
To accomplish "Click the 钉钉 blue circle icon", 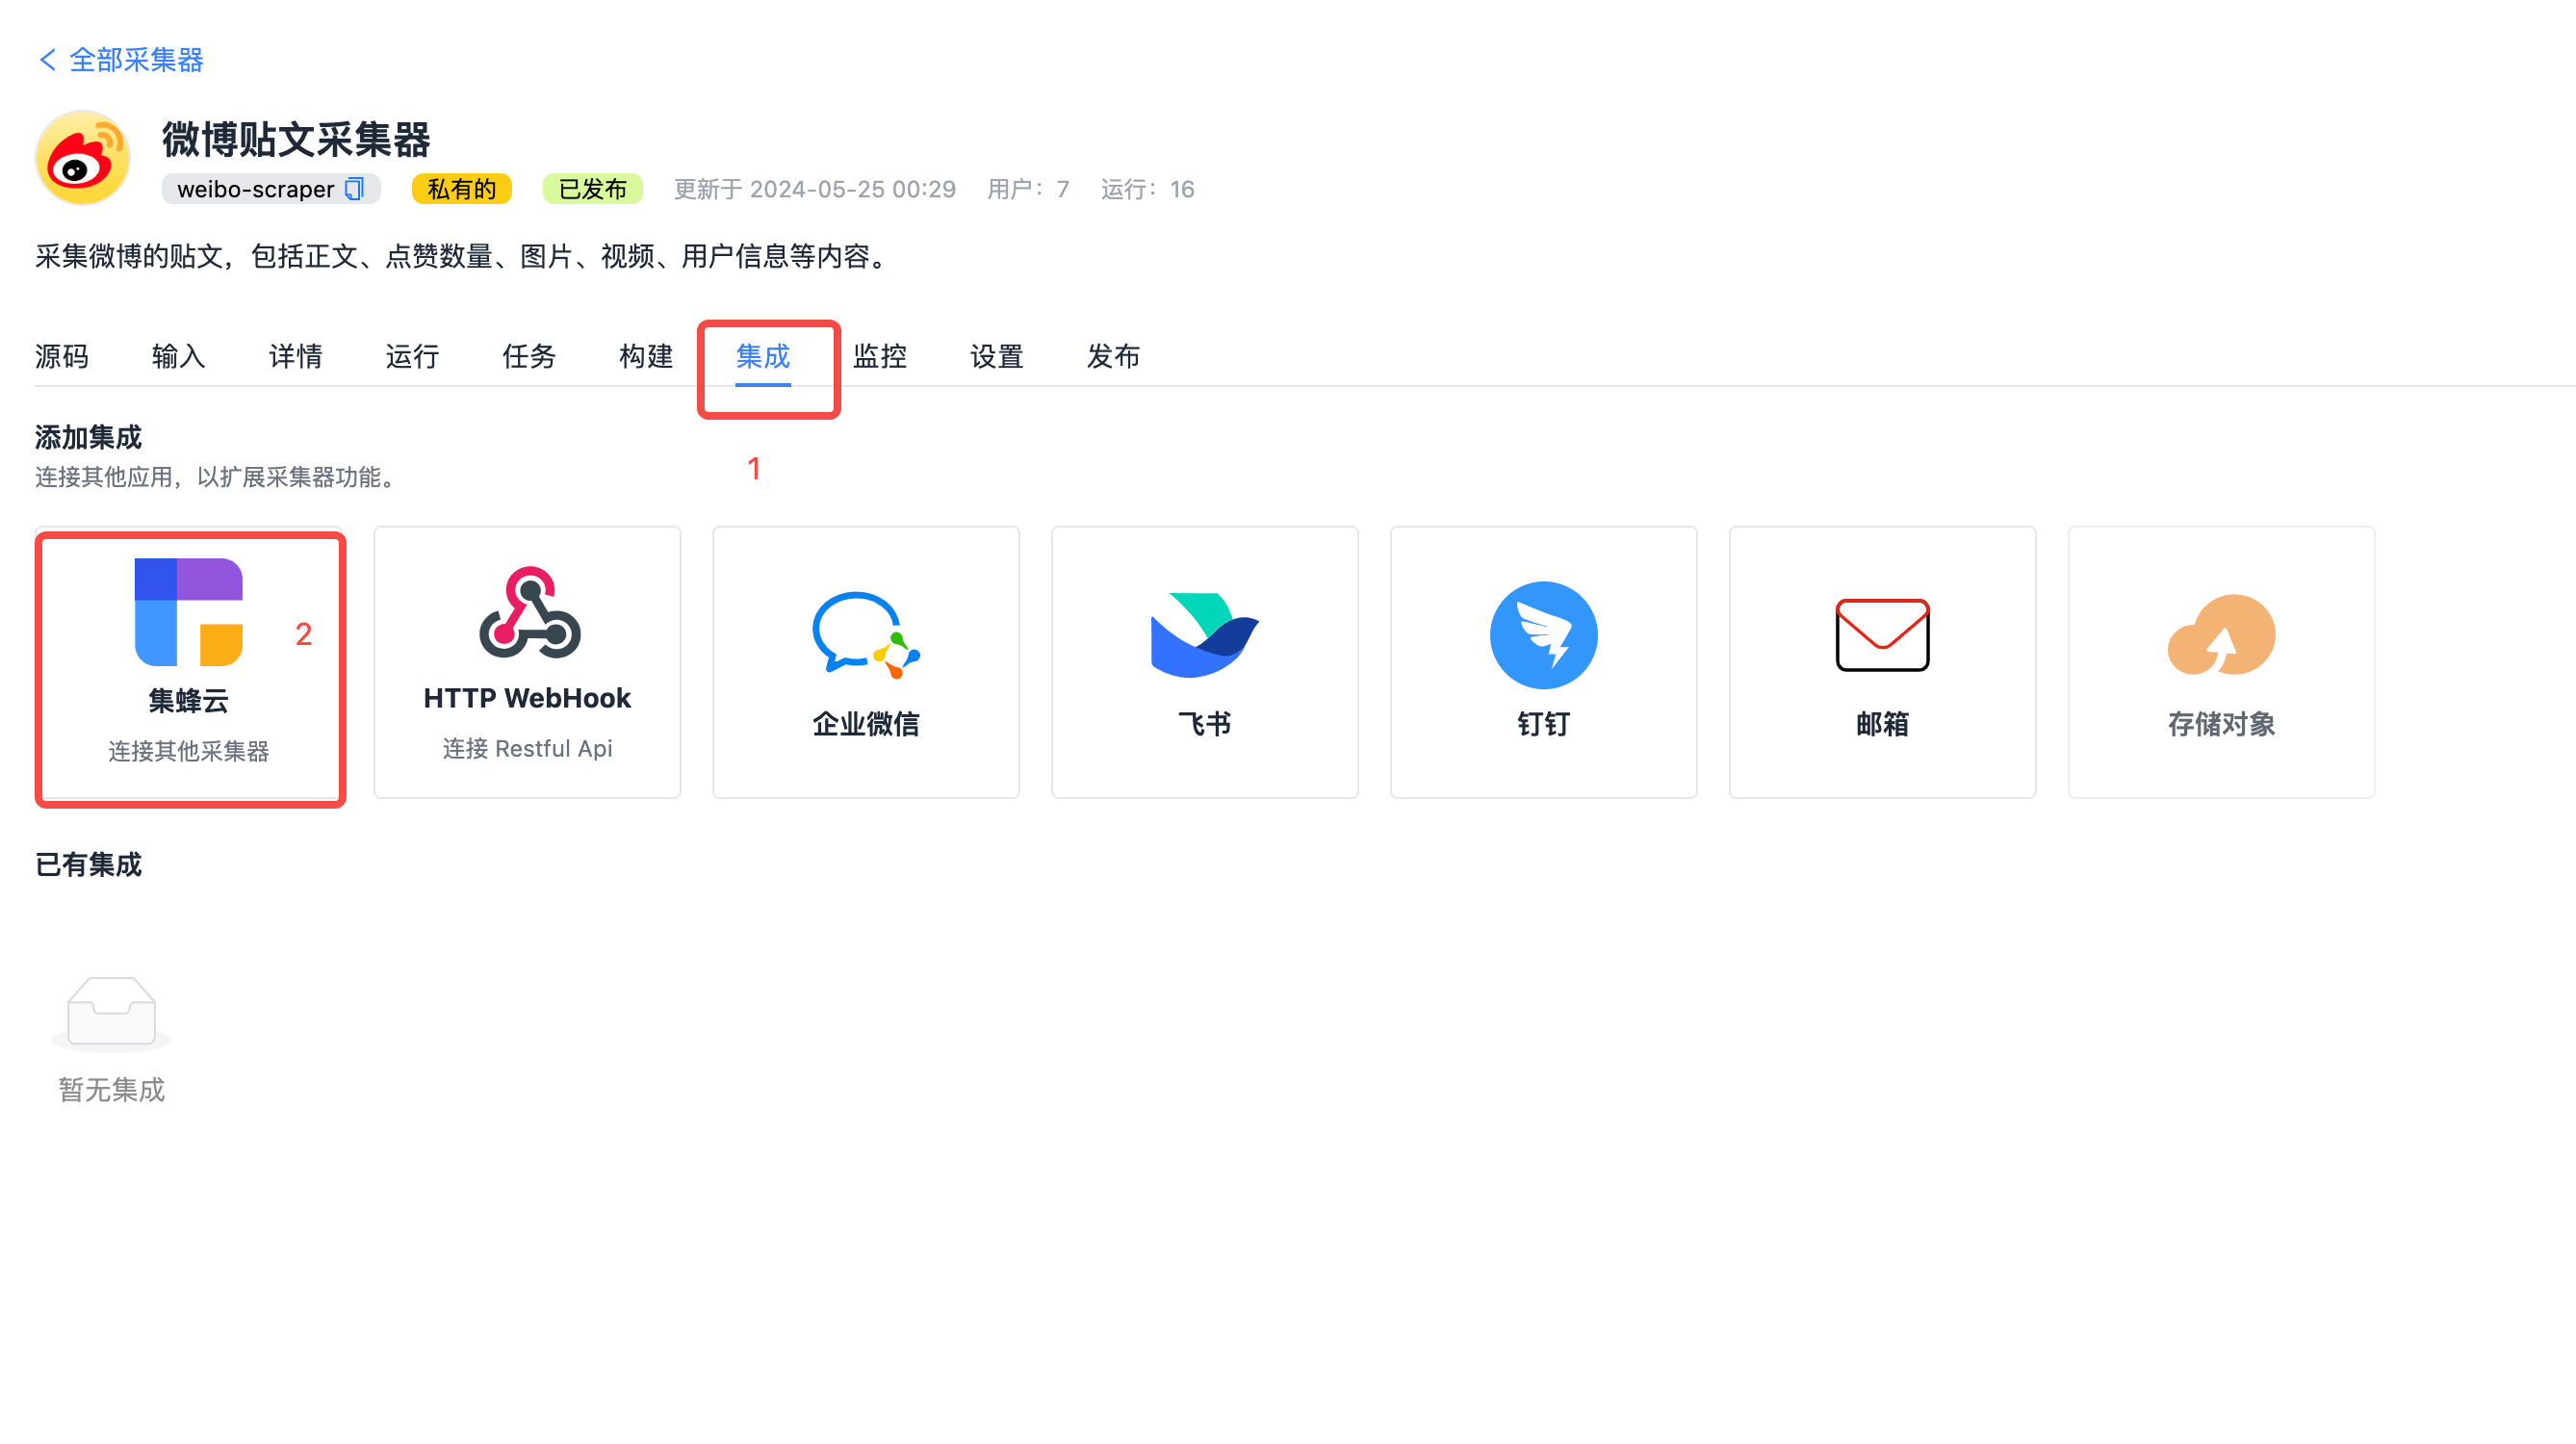I will click(1544, 635).
